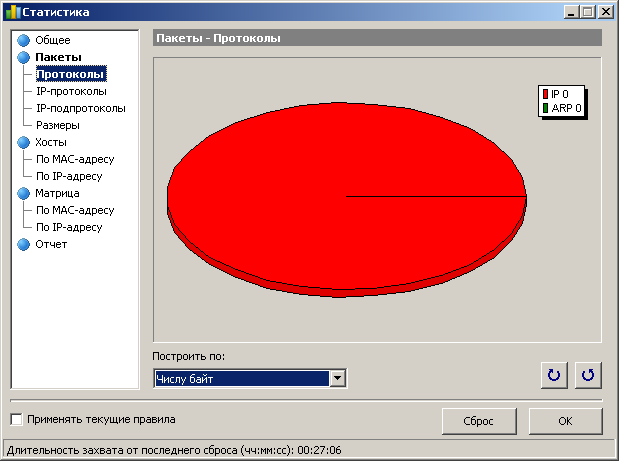Click the capture duration status bar text
This screenshot has height=461, width=619.
click(174, 450)
